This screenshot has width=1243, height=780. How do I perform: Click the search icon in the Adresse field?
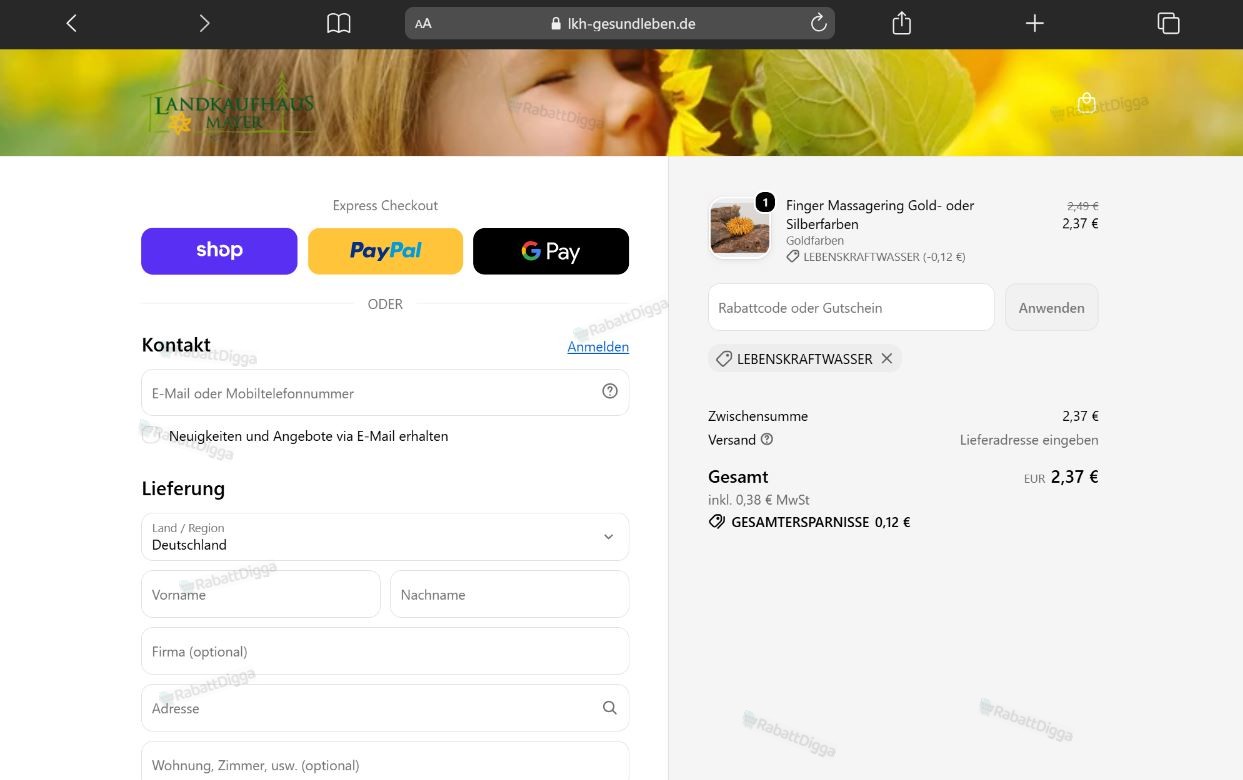tap(610, 707)
